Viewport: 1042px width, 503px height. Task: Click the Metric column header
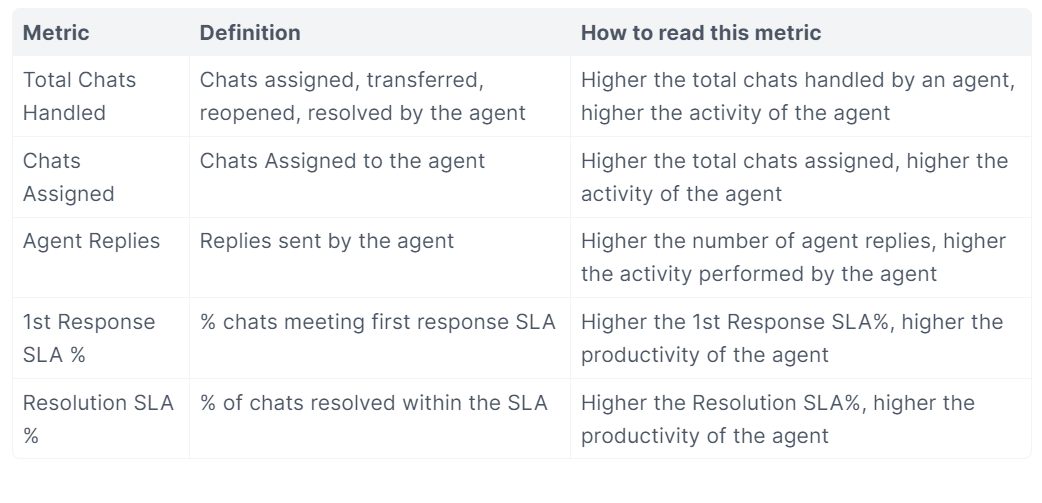56,33
